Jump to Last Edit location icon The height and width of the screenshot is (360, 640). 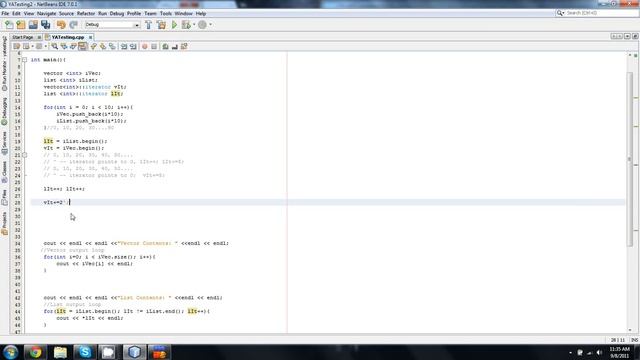click(x=17, y=47)
